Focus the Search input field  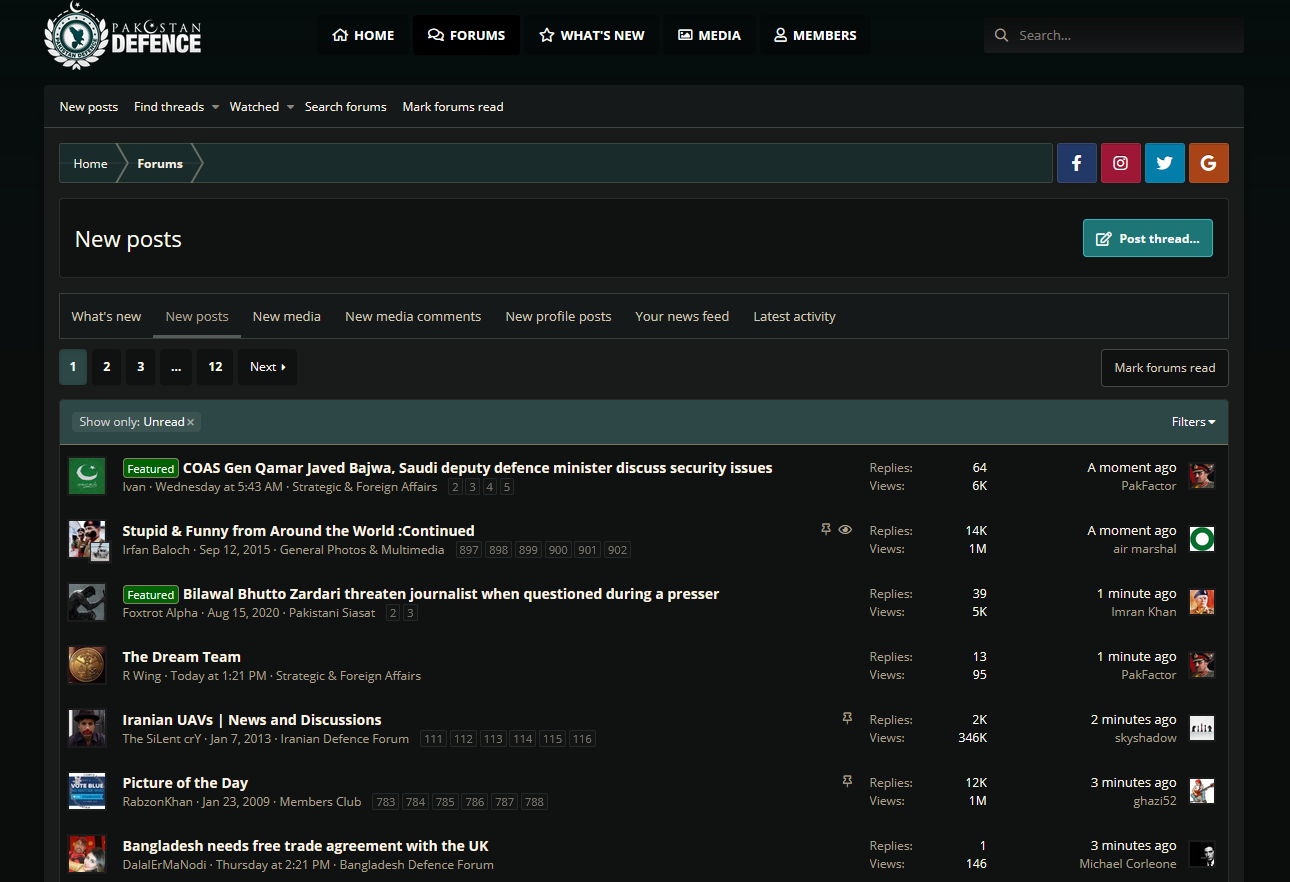click(x=1114, y=35)
